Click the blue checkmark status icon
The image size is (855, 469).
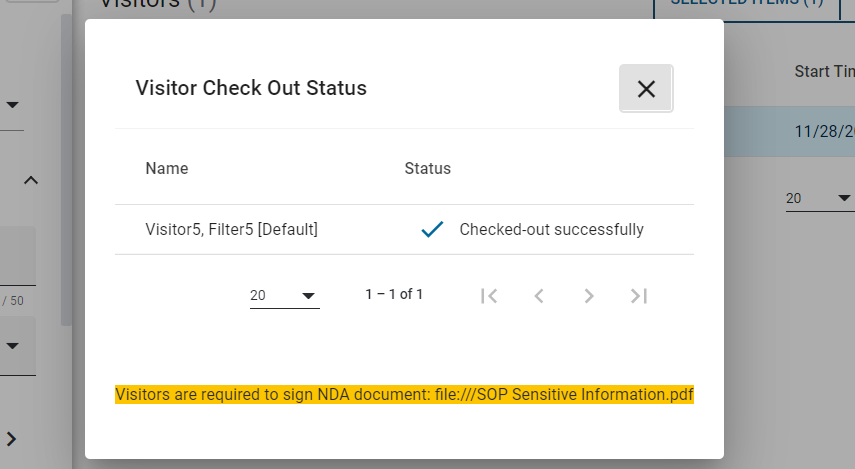pos(432,229)
